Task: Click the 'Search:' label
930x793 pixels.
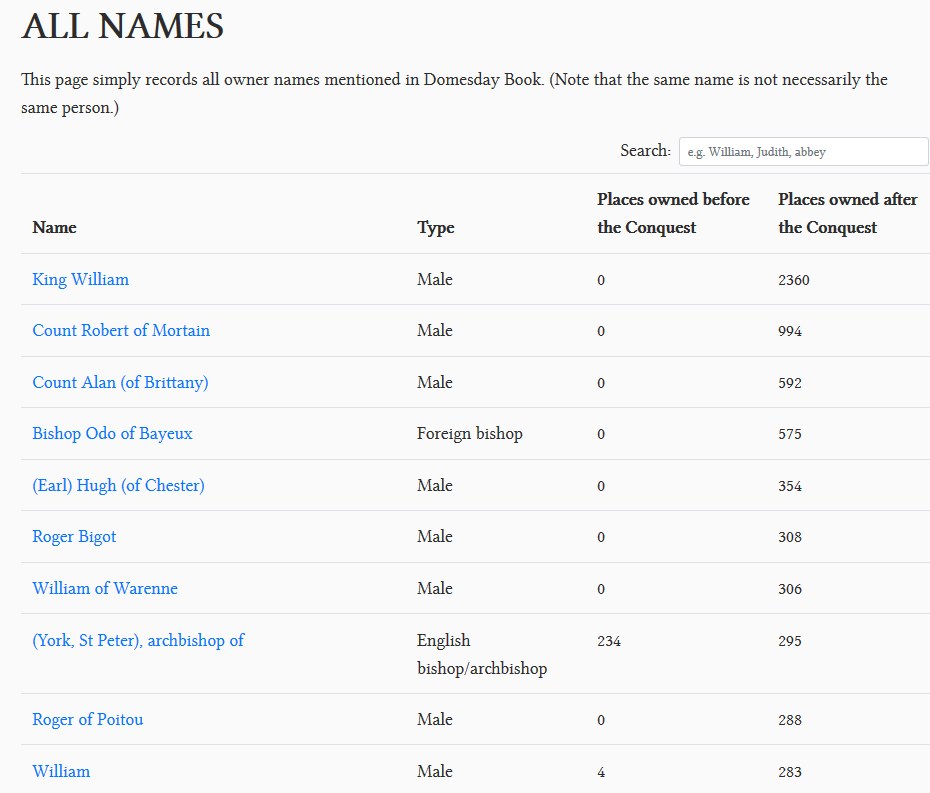Action: pyautogui.click(x=645, y=151)
